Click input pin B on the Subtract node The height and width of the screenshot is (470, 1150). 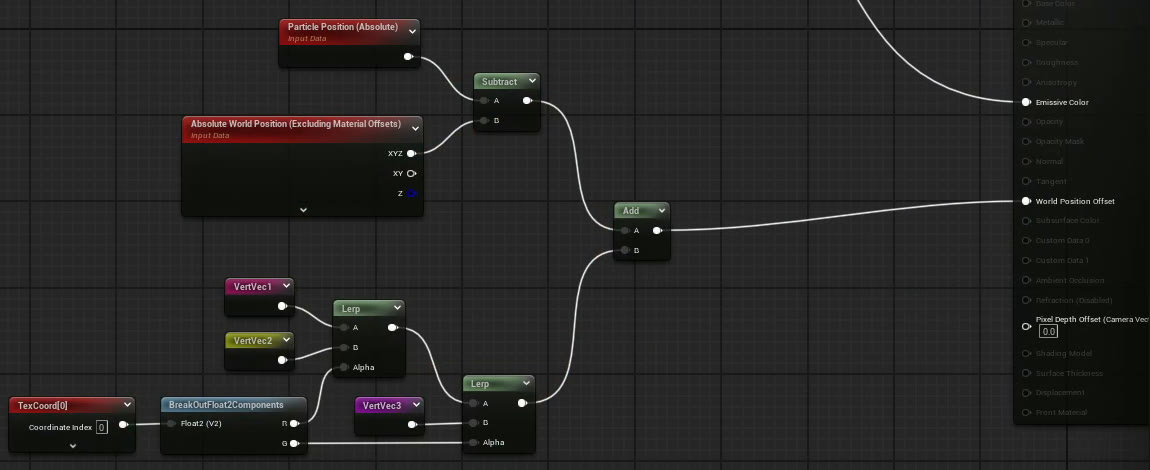coord(483,120)
